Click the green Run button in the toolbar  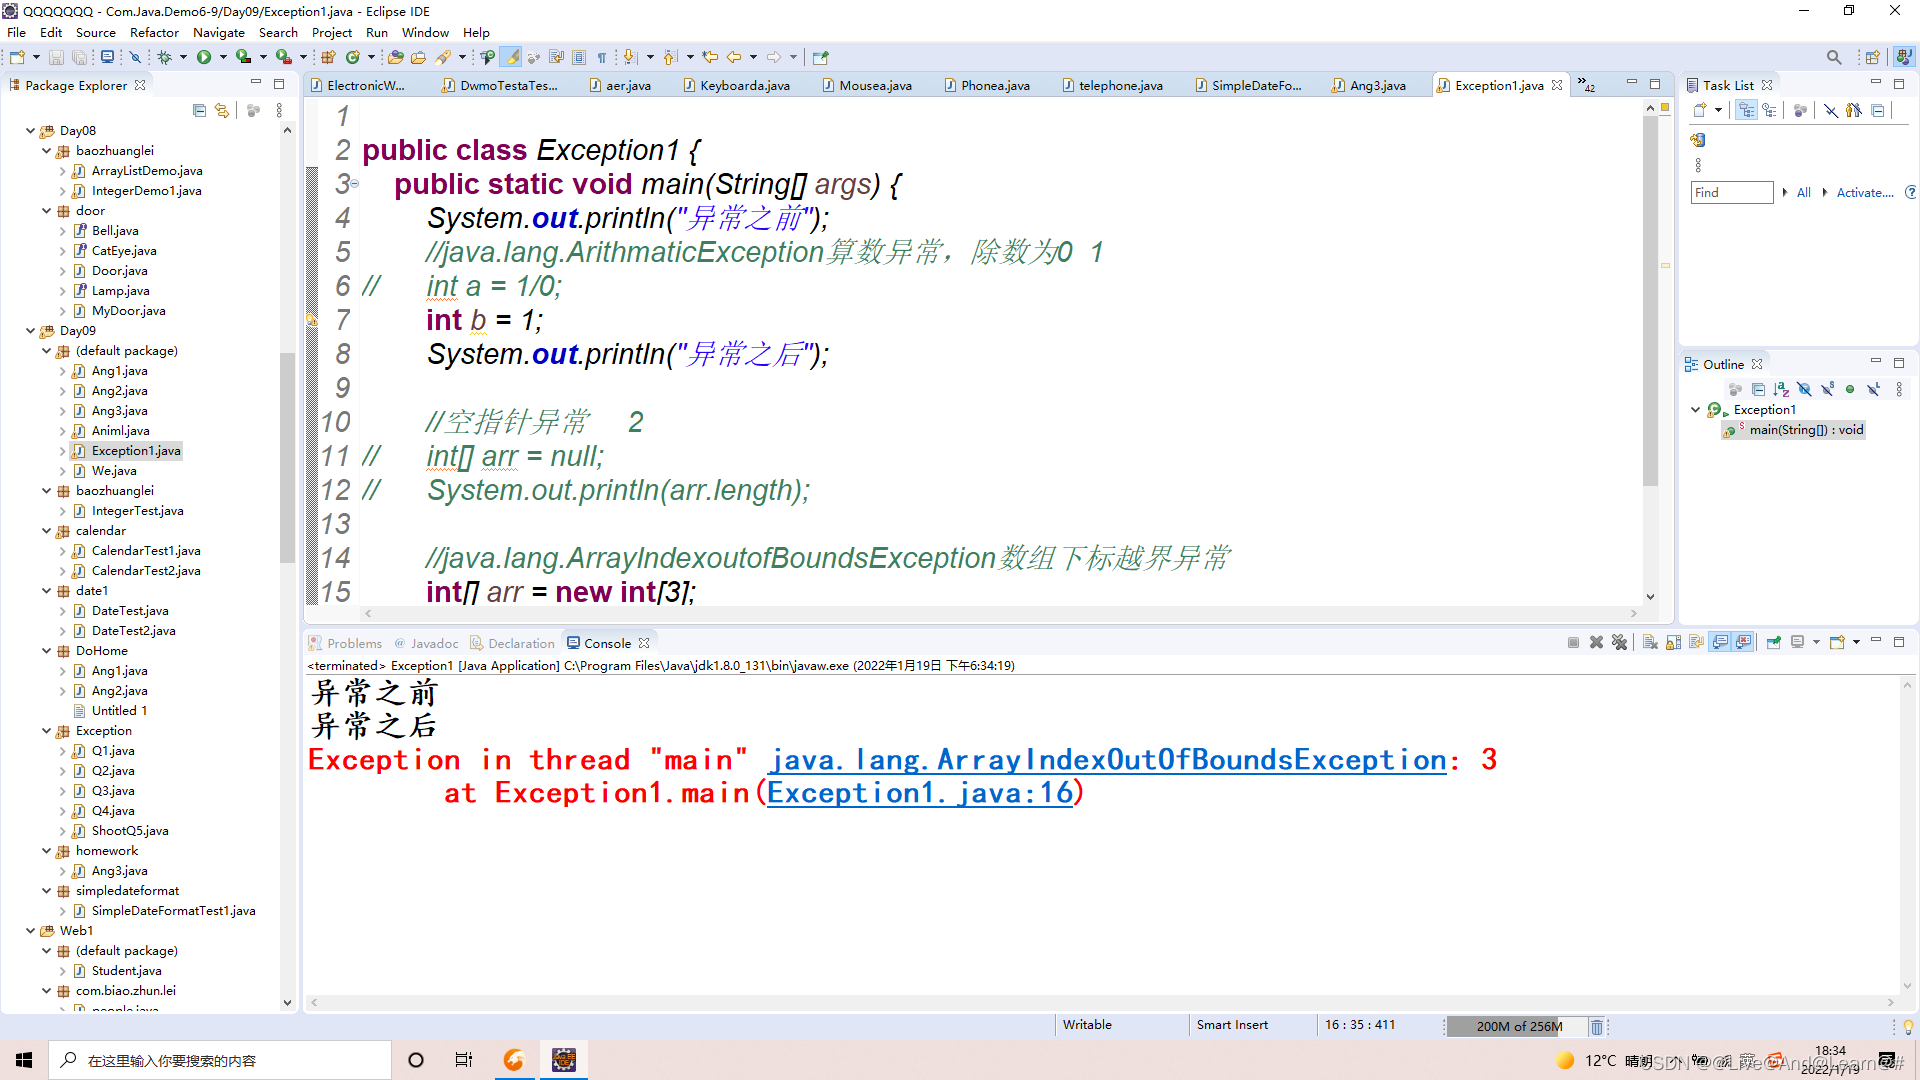tap(204, 57)
